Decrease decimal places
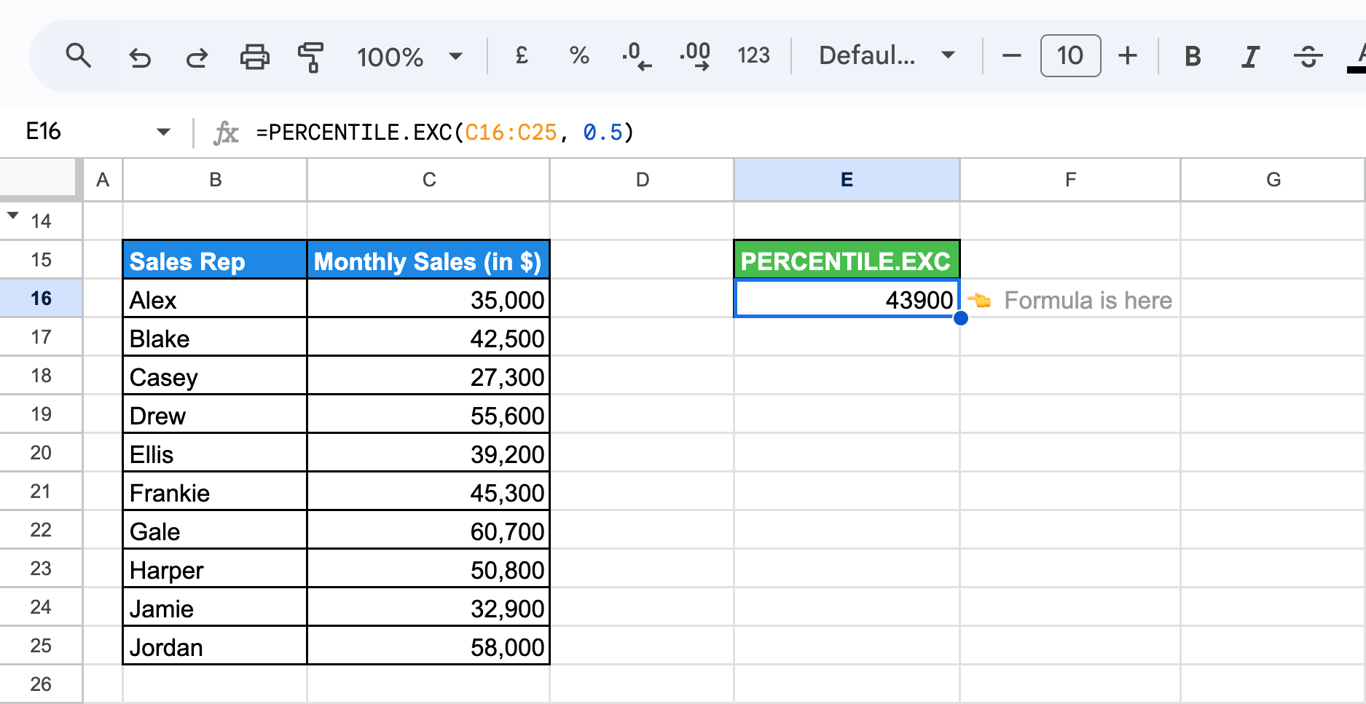The width and height of the screenshot is (1366, 704). tap(636, 56)
